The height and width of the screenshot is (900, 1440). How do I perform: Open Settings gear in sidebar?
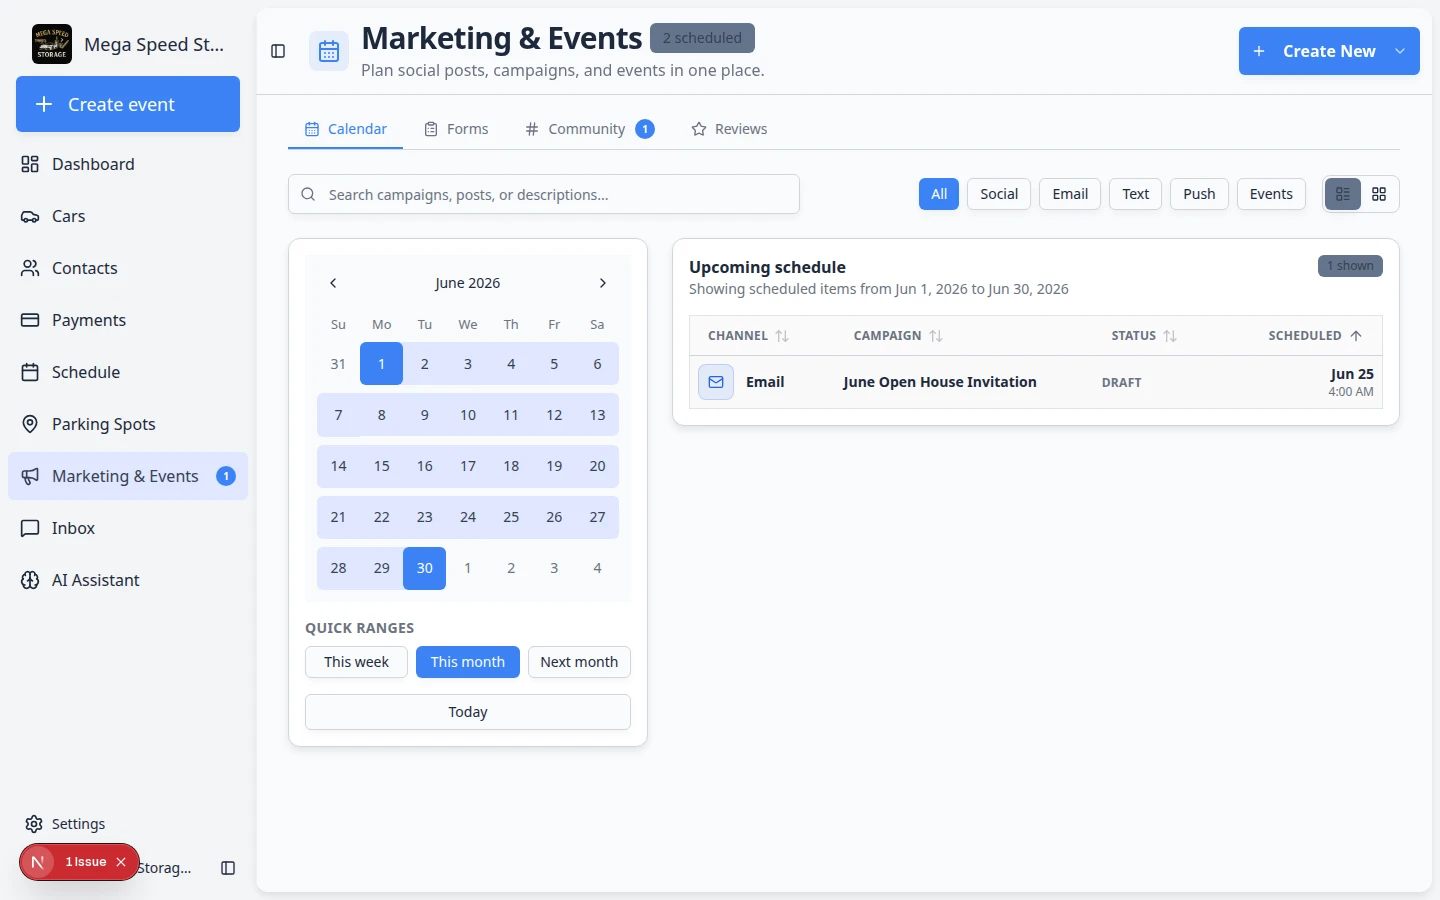pos(34,824)
